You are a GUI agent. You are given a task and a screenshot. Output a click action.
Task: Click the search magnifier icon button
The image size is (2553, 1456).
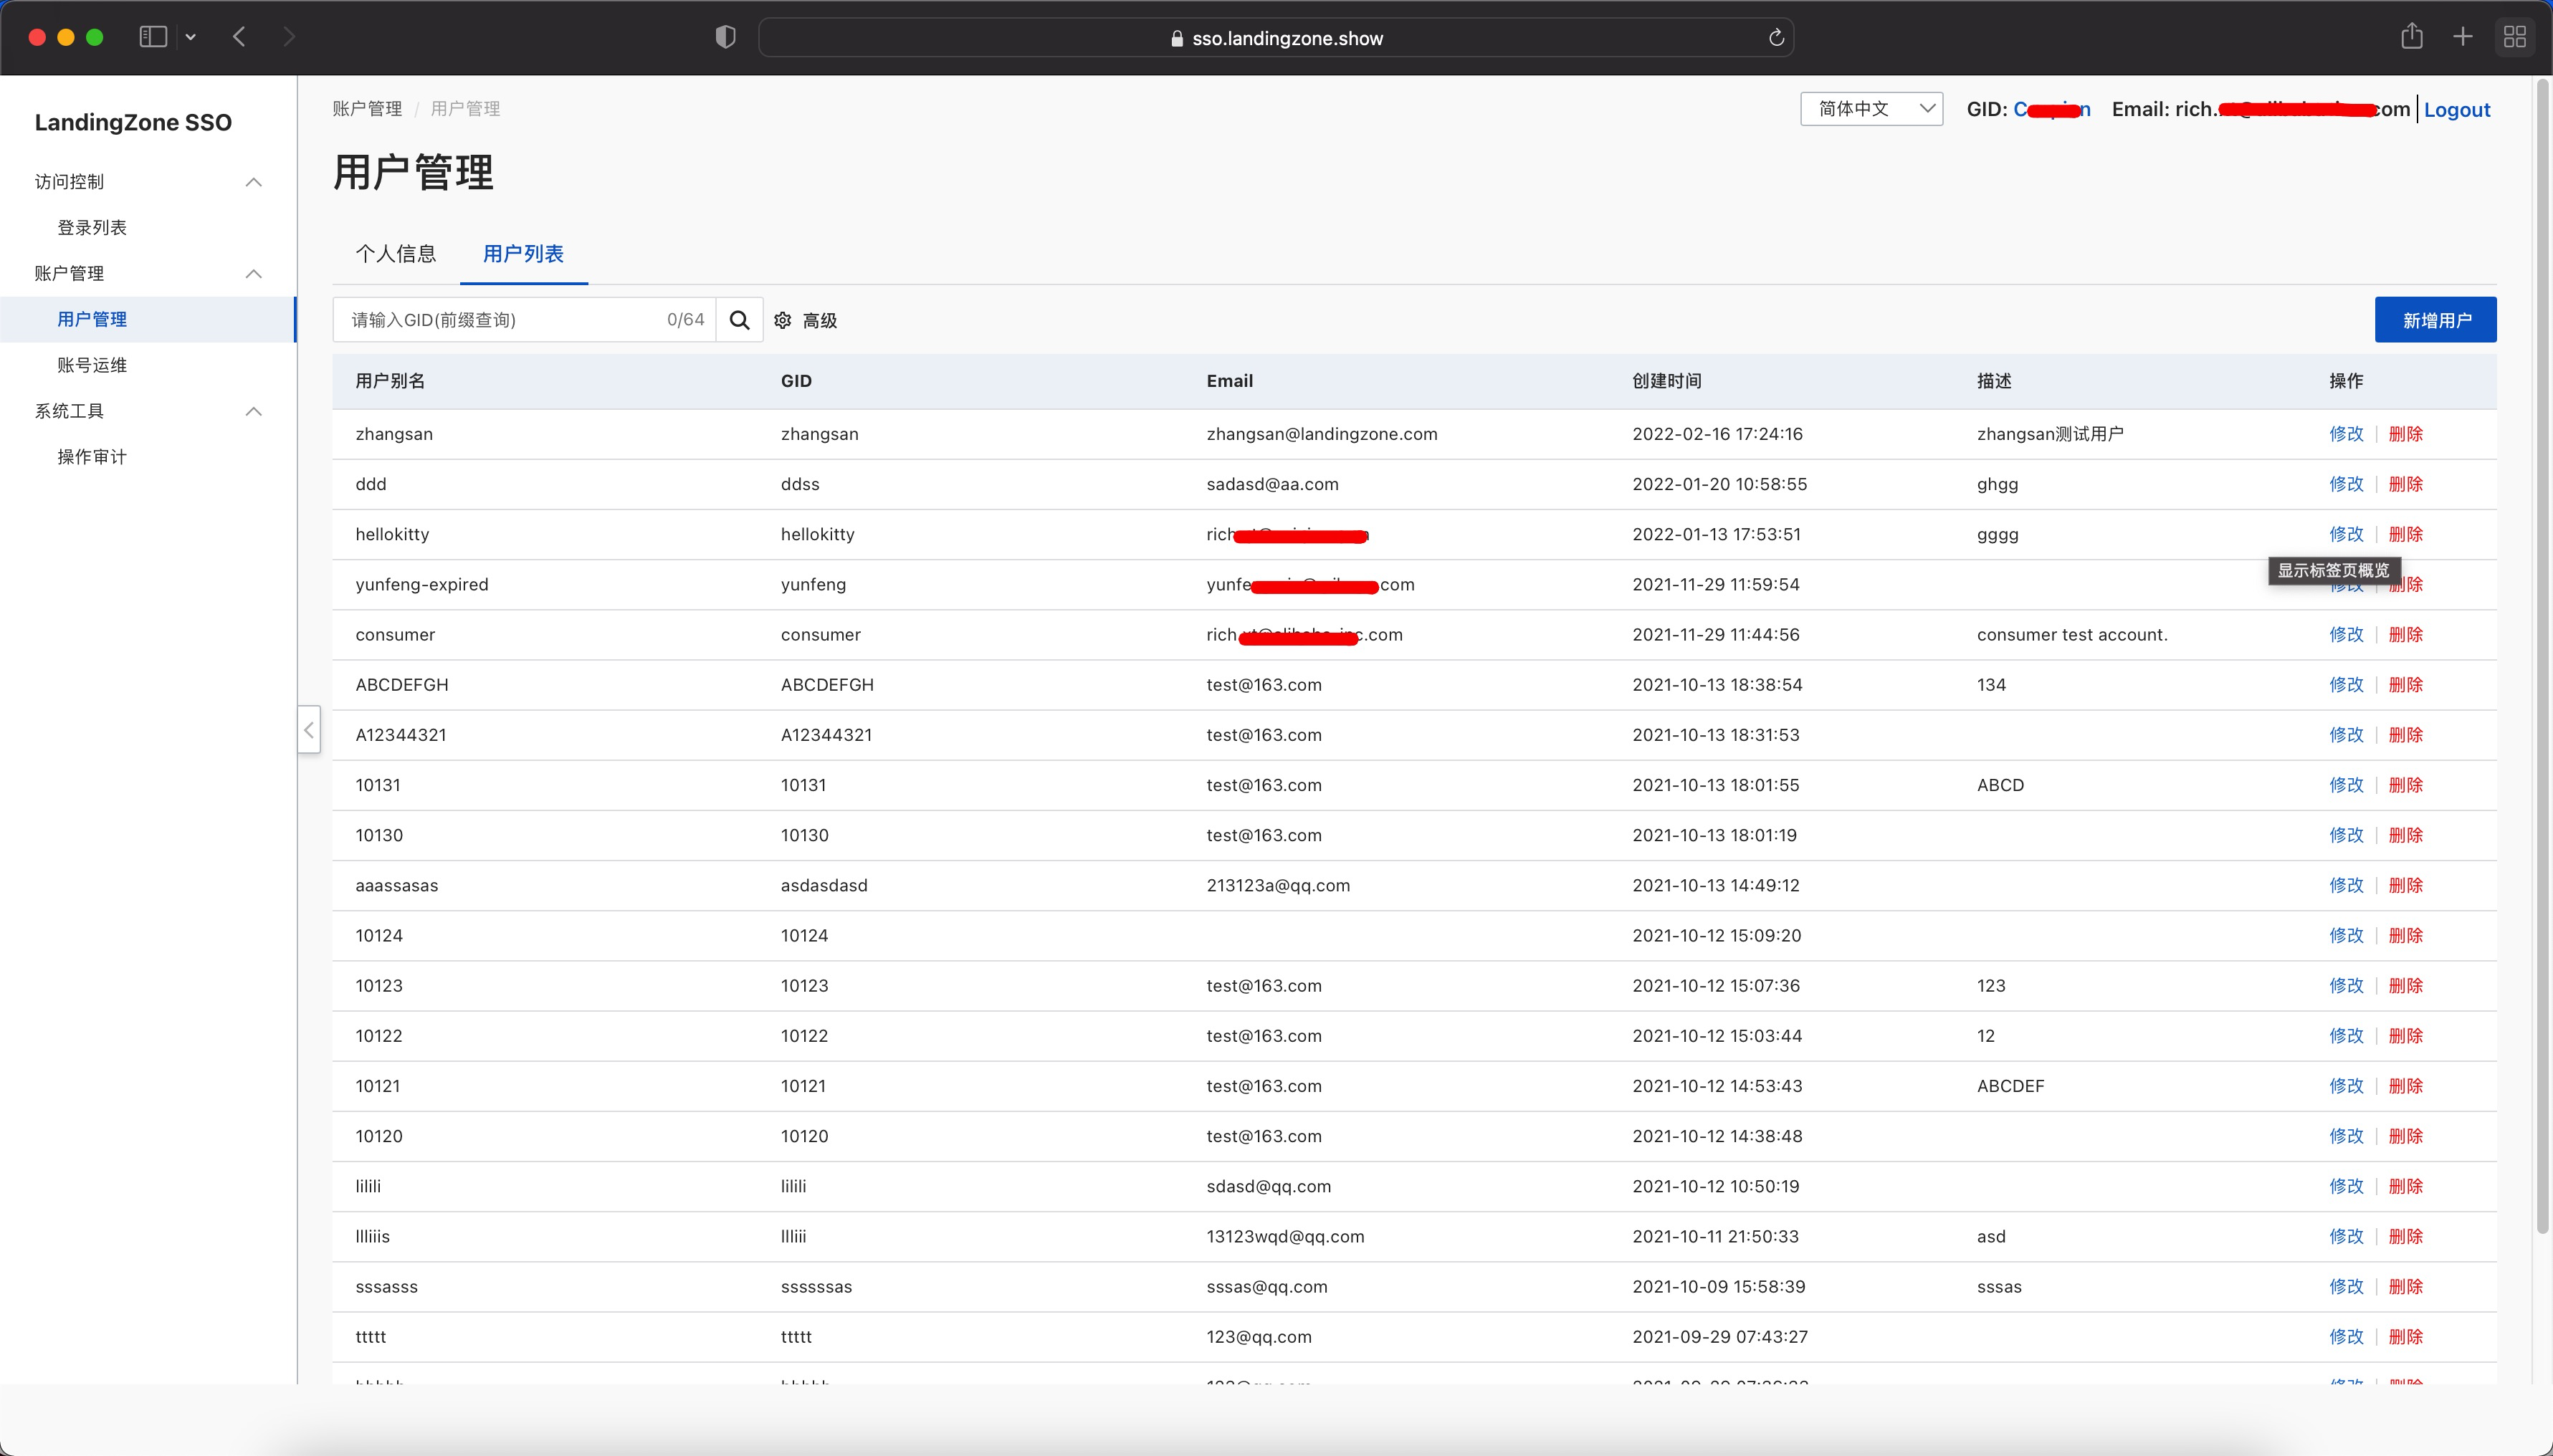coord(739,320)
